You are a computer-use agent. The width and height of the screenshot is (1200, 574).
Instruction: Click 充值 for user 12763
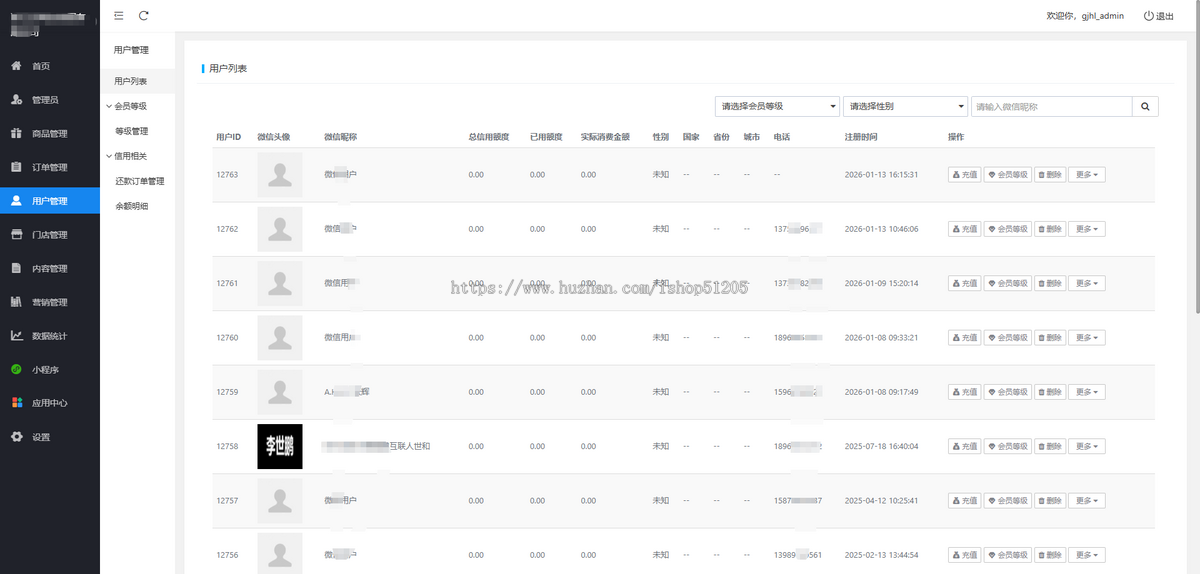click(964, 175)
